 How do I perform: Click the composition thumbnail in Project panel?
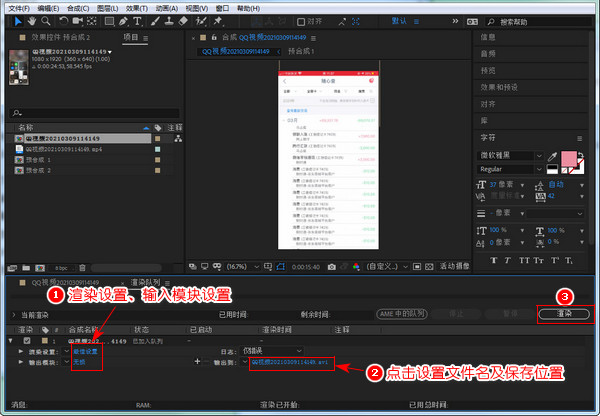(x=19, y=67)
